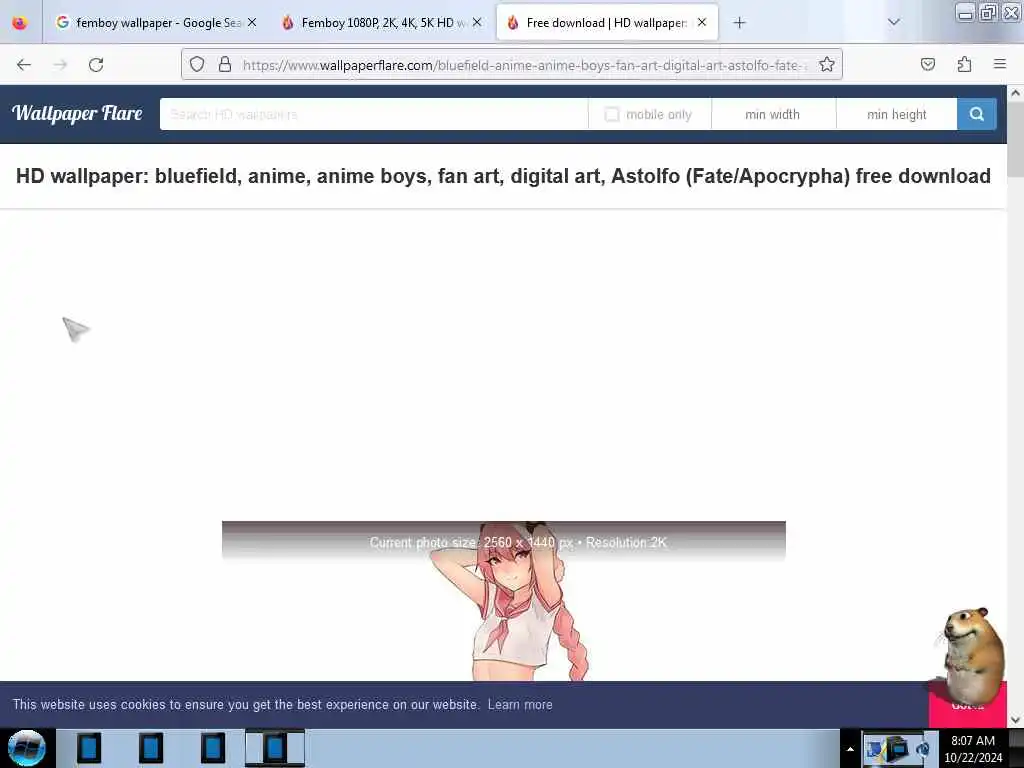This screenshot has height=768, width=1024.
Task: Close the Femboy 1080P wallpapers tab
Action: point(477,23)
